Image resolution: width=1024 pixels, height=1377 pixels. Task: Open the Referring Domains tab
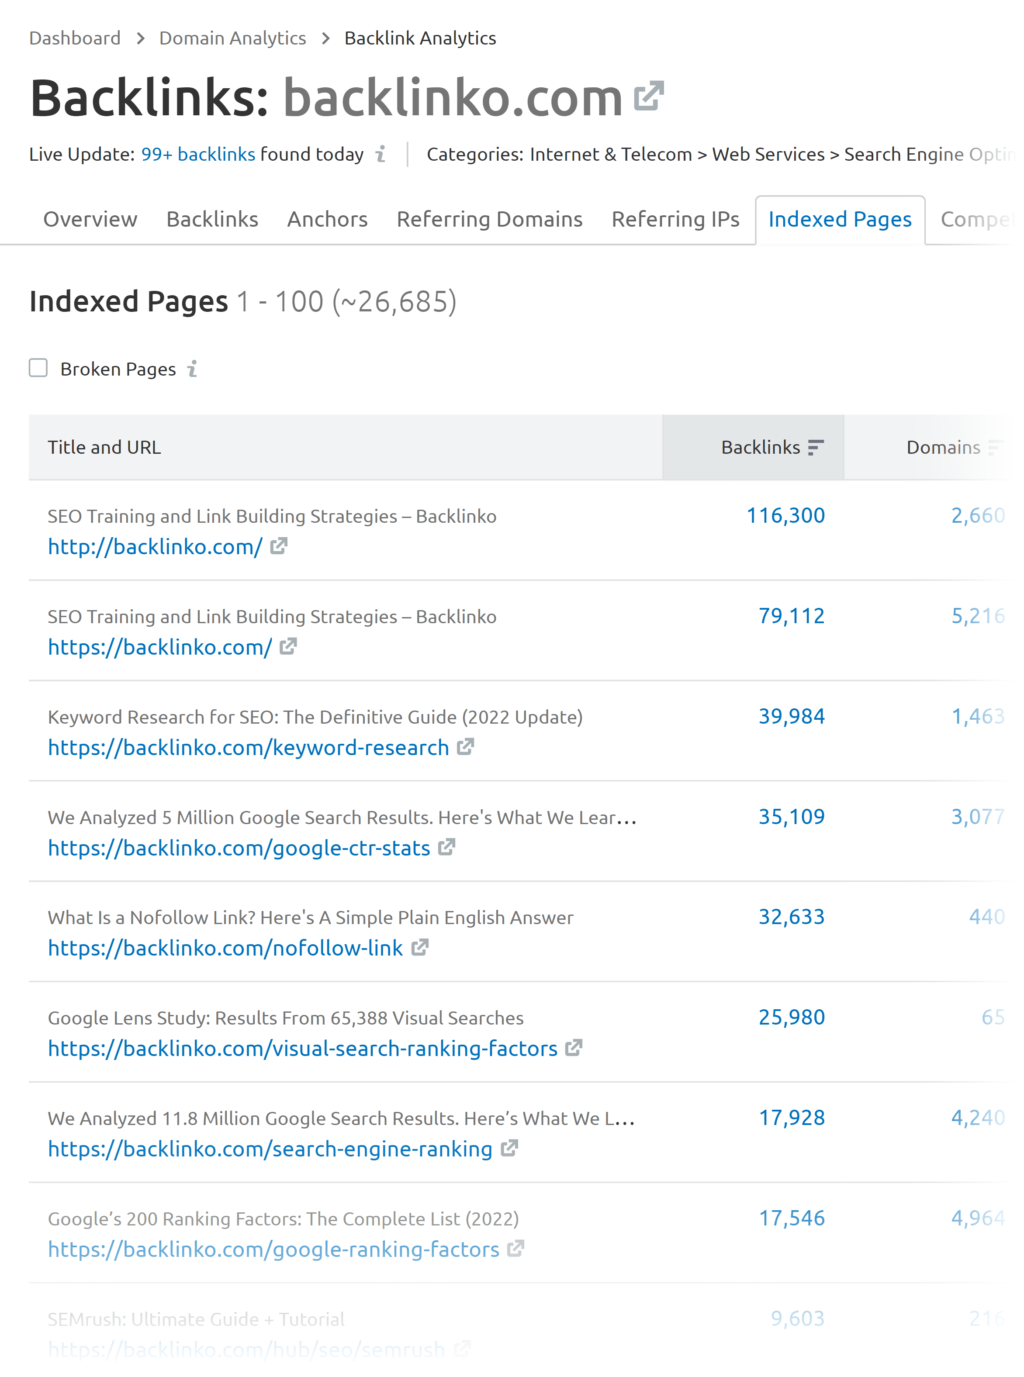click(x=489, y=219)
